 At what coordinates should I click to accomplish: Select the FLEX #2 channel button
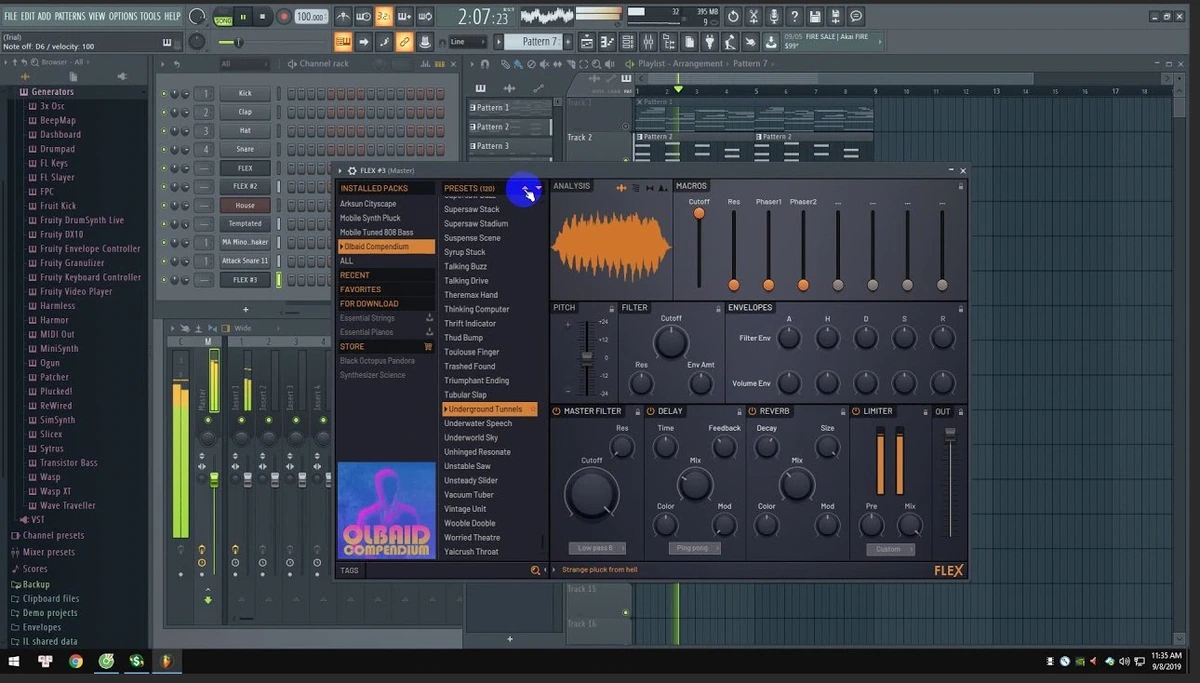[245, 186]
